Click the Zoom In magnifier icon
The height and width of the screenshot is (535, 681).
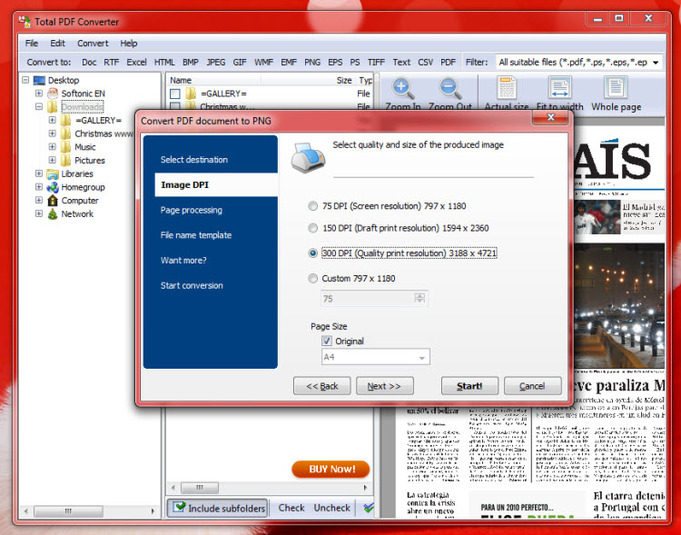tap(403, 88)
